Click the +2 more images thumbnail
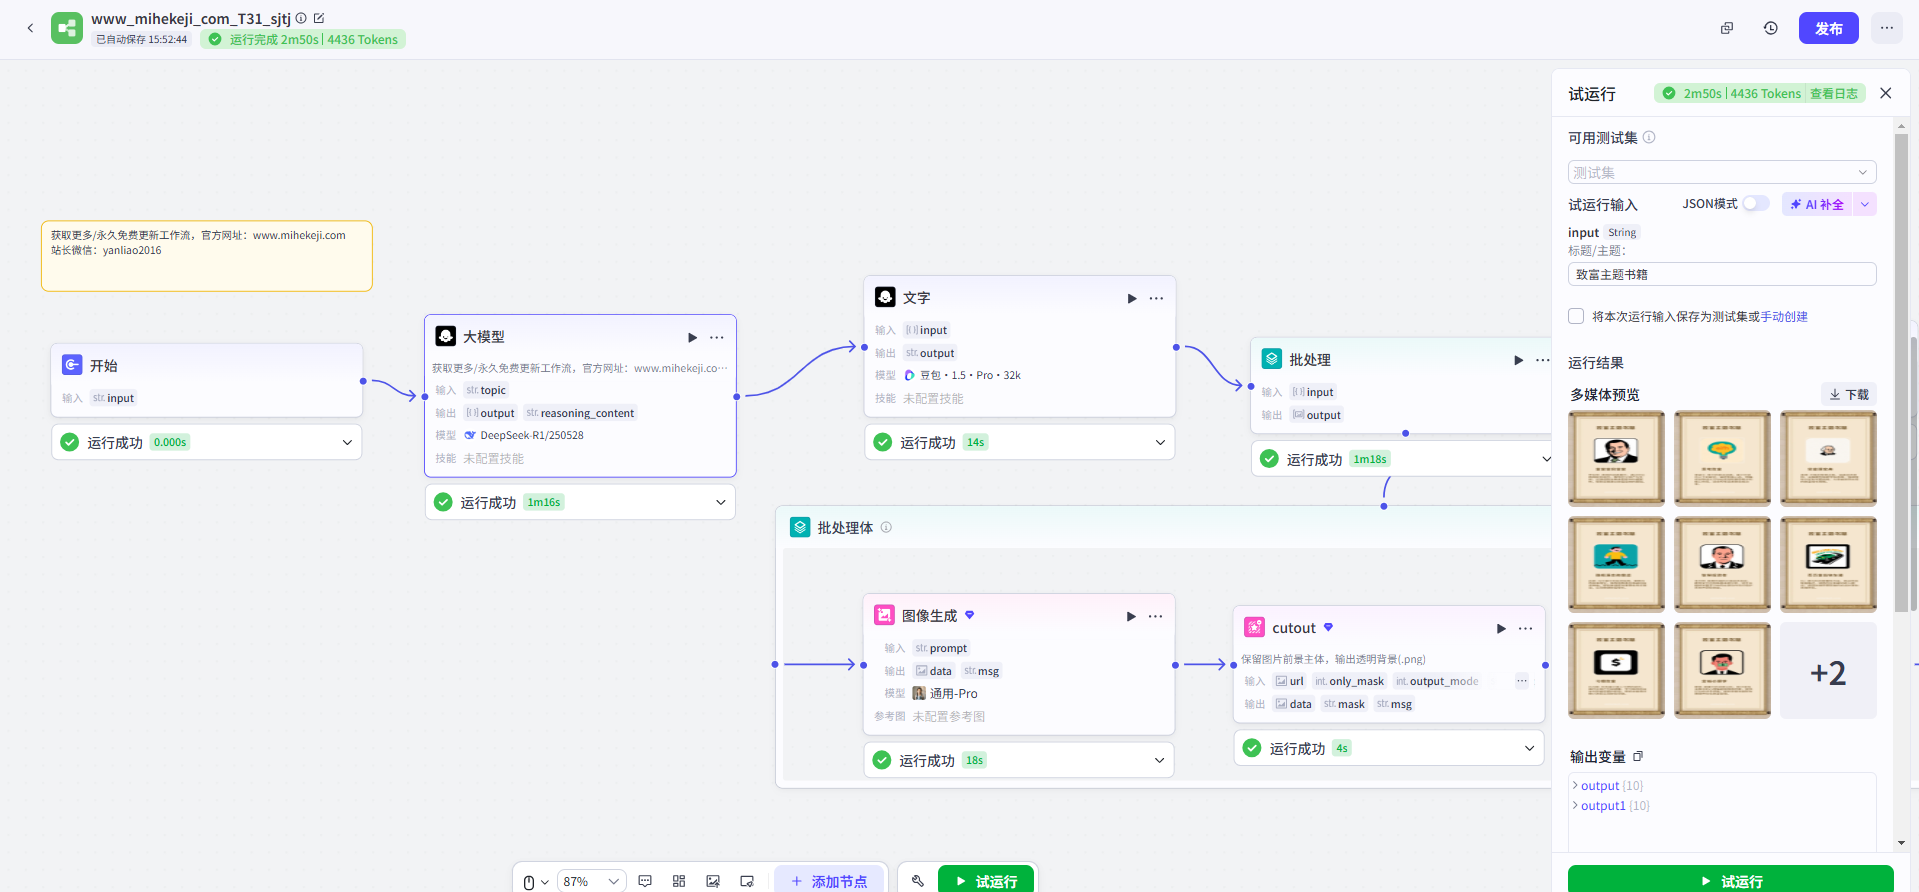The image size is (1919, 892). click(1827, 671)
